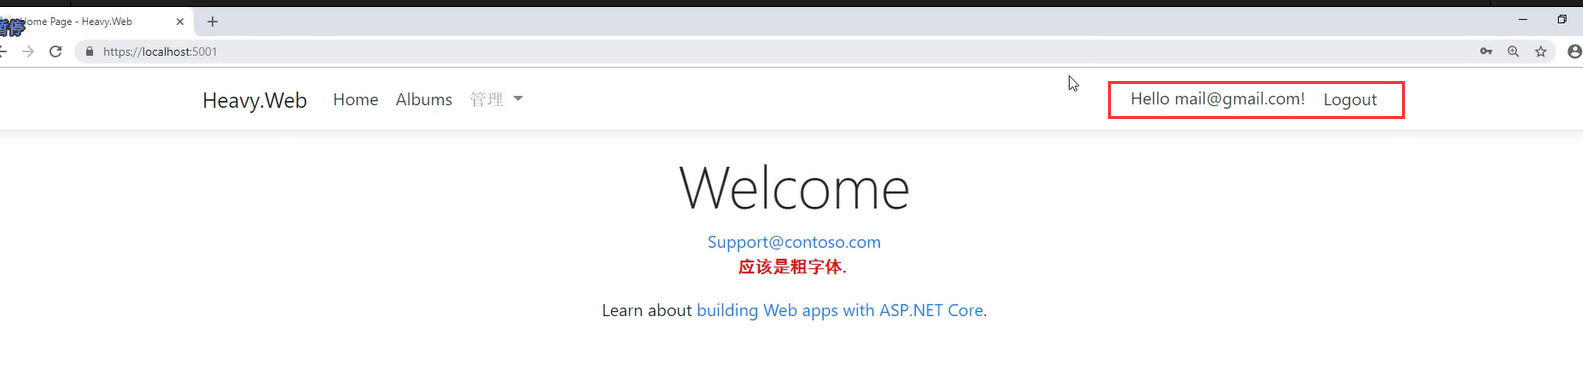
Task: Open the browser profile avatar
Action: click(x=1575, y=51)
